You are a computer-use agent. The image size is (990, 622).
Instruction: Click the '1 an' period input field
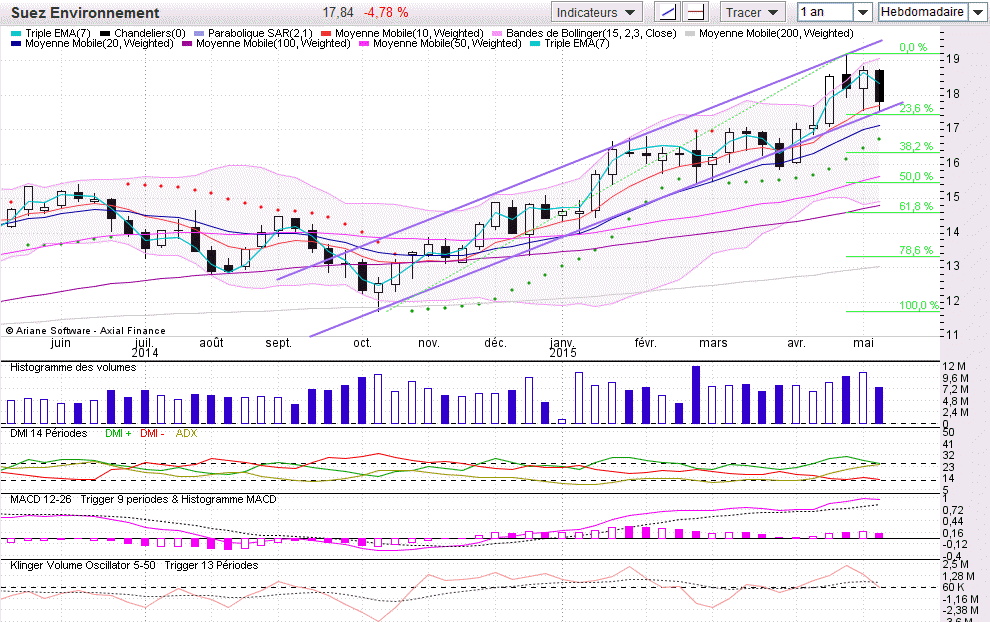click(826, 12)
